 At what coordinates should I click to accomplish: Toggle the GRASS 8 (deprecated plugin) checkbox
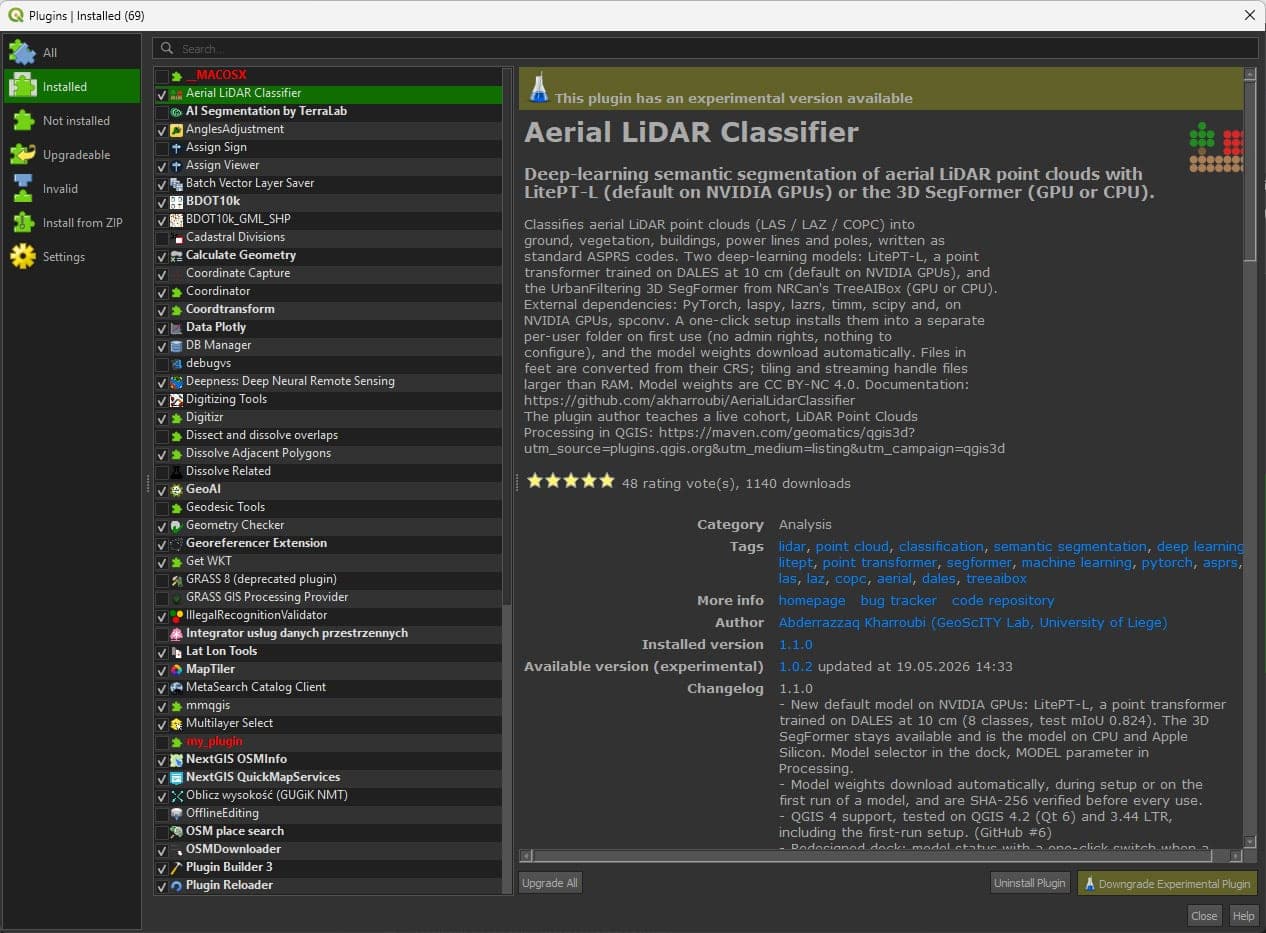click(162, 579)
